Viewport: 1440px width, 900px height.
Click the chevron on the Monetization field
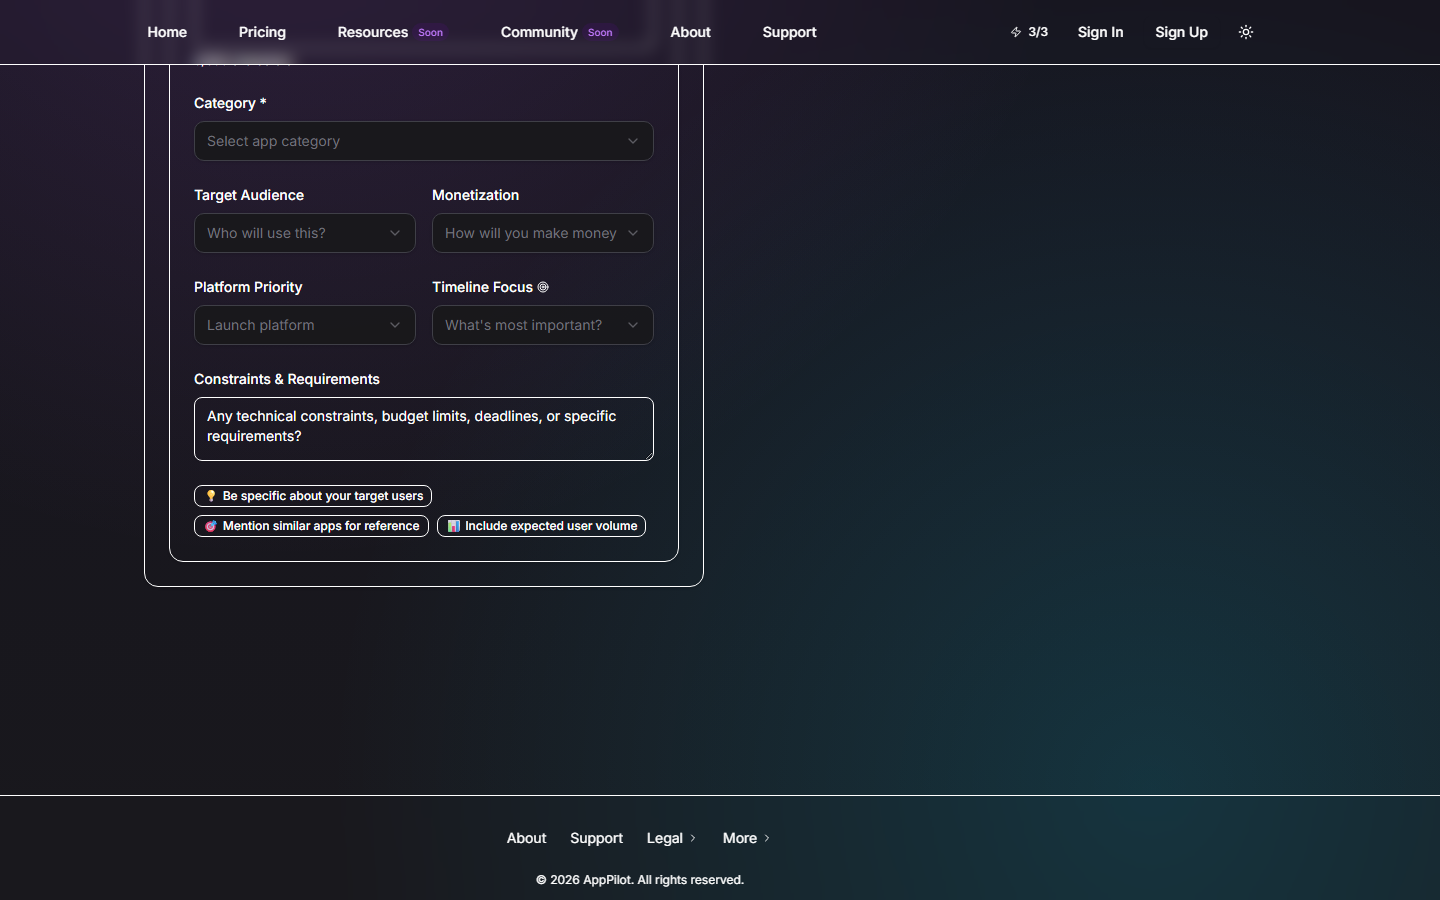point(632,233)
